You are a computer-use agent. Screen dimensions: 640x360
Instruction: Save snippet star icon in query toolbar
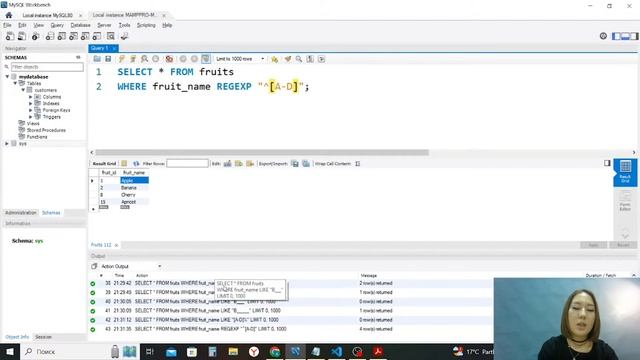275,59
